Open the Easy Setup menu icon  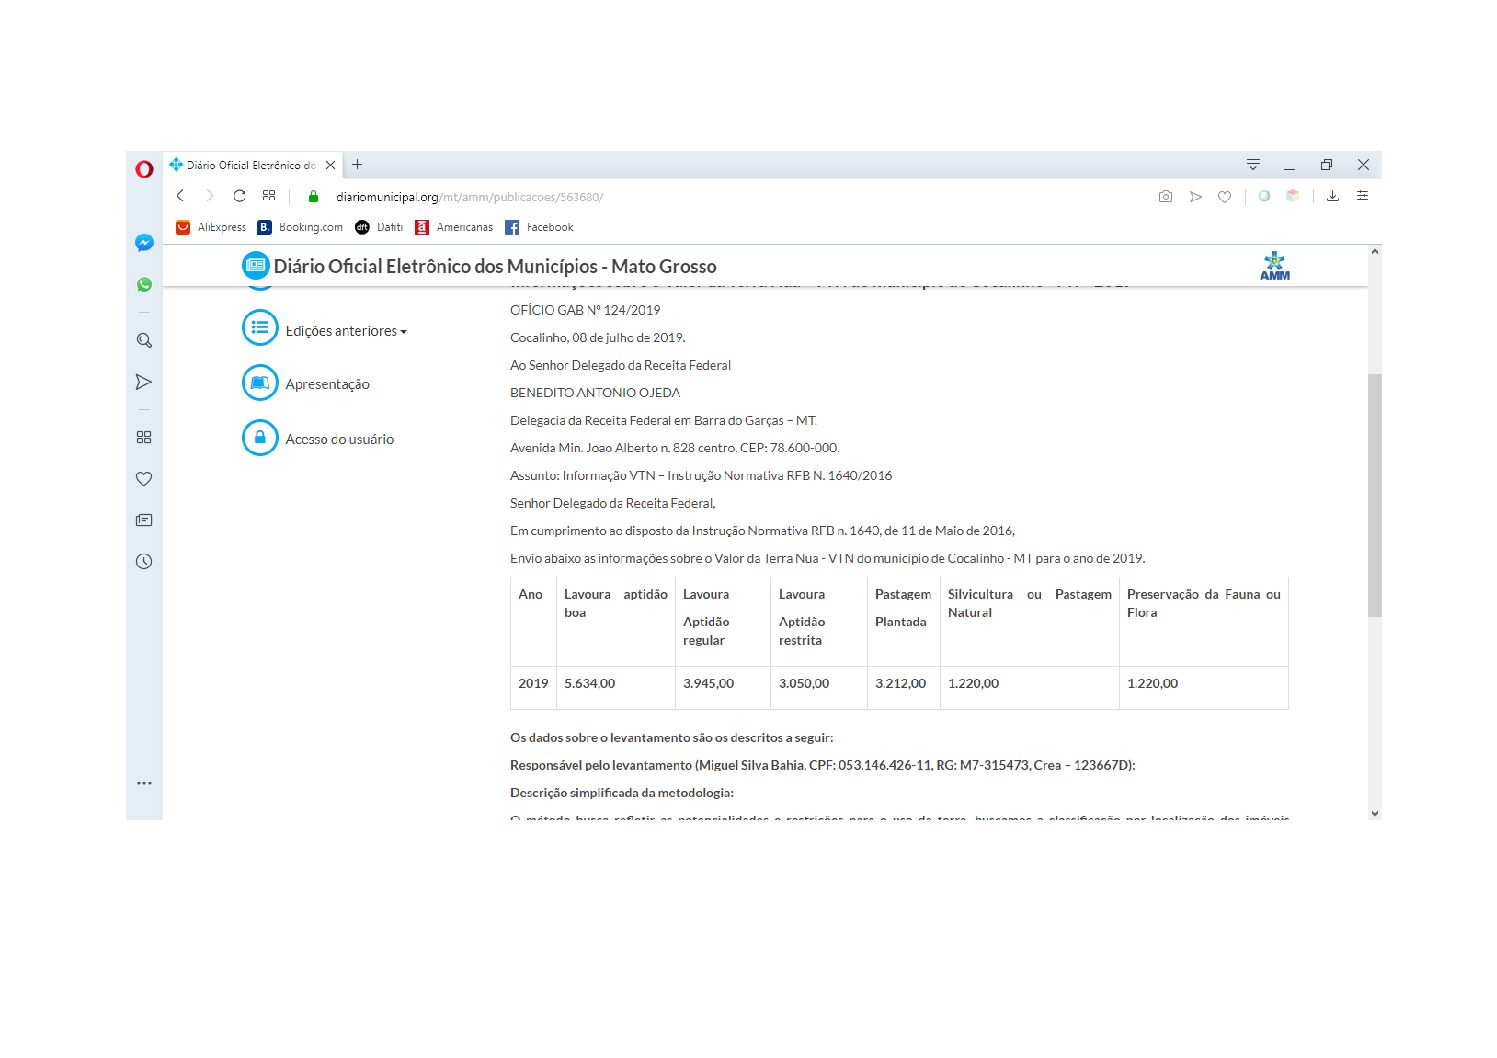(x=1362, y=196)
